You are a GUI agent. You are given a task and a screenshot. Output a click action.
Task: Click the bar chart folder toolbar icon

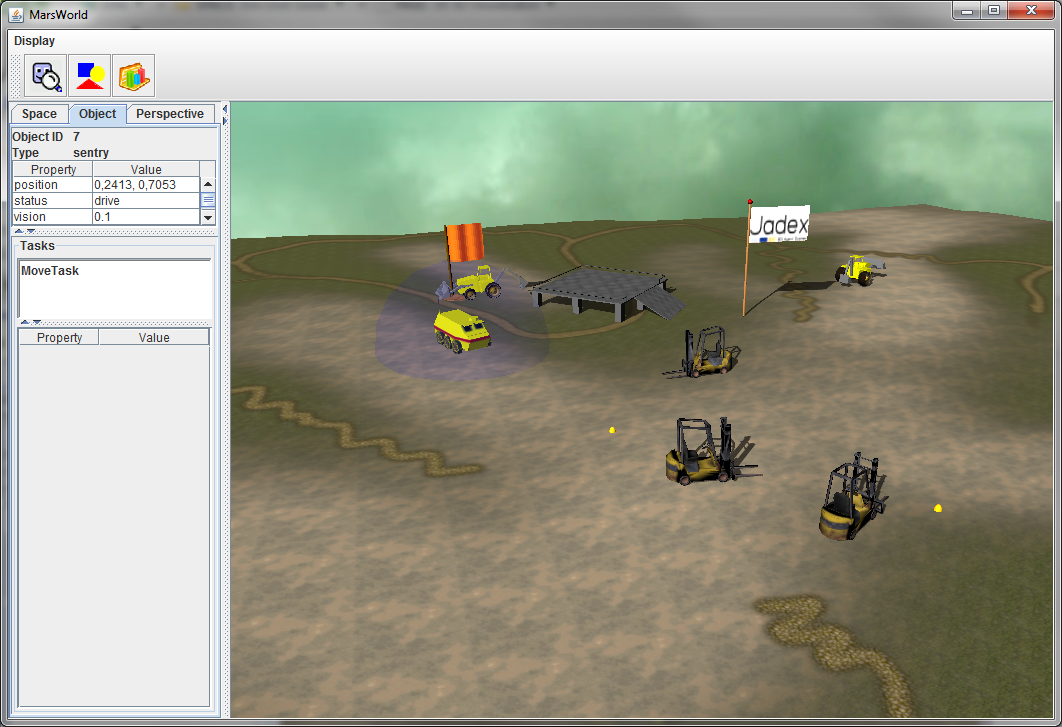(x=134, y=76)
